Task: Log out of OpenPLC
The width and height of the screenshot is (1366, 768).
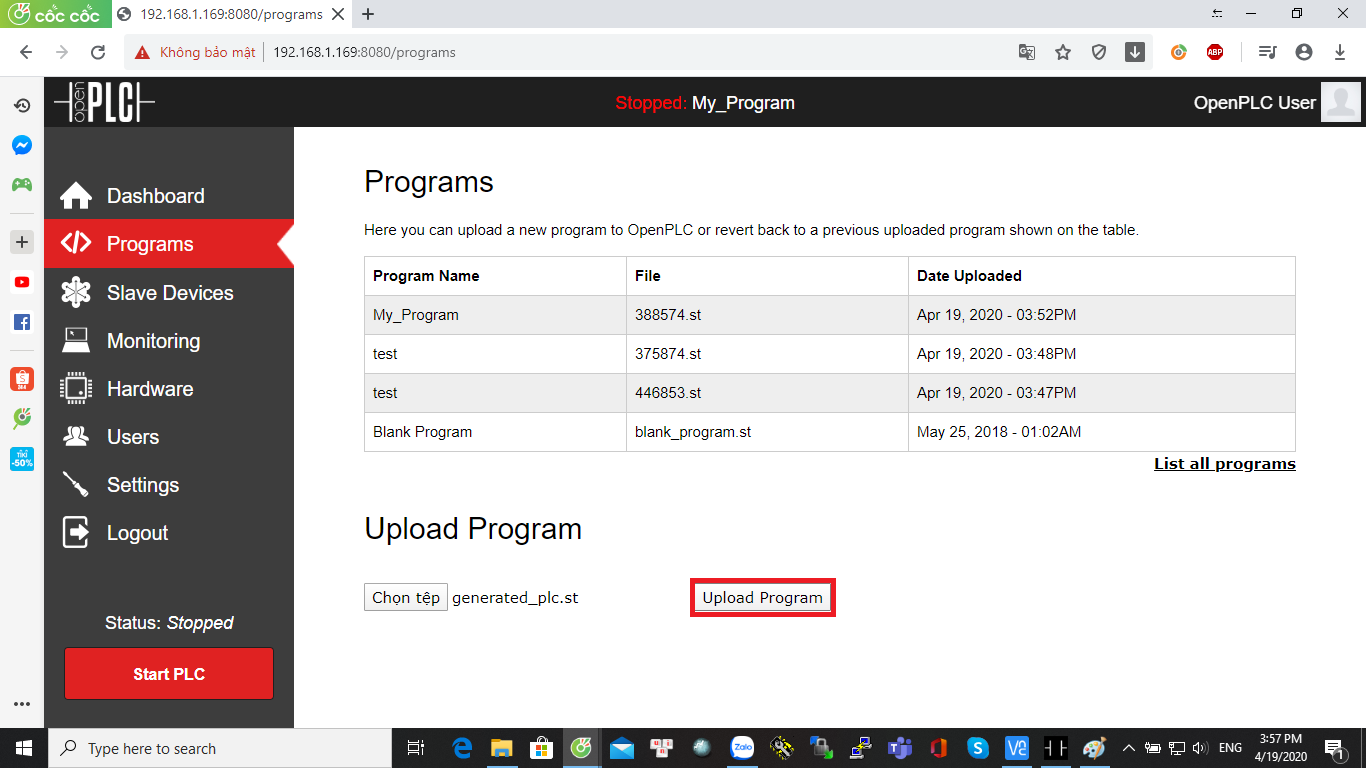Action: pyautogui.click(x=137, y=533)
